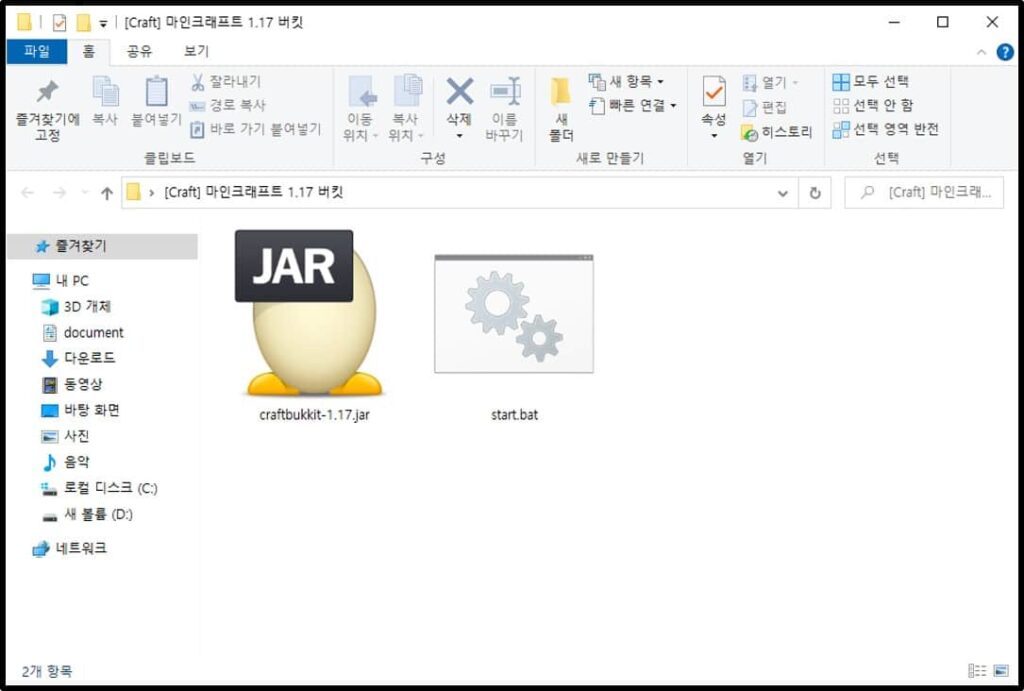Open Quick Access Toolbar customize dropdown
This screenshot has height=691, width=1024.
point(103,24)
